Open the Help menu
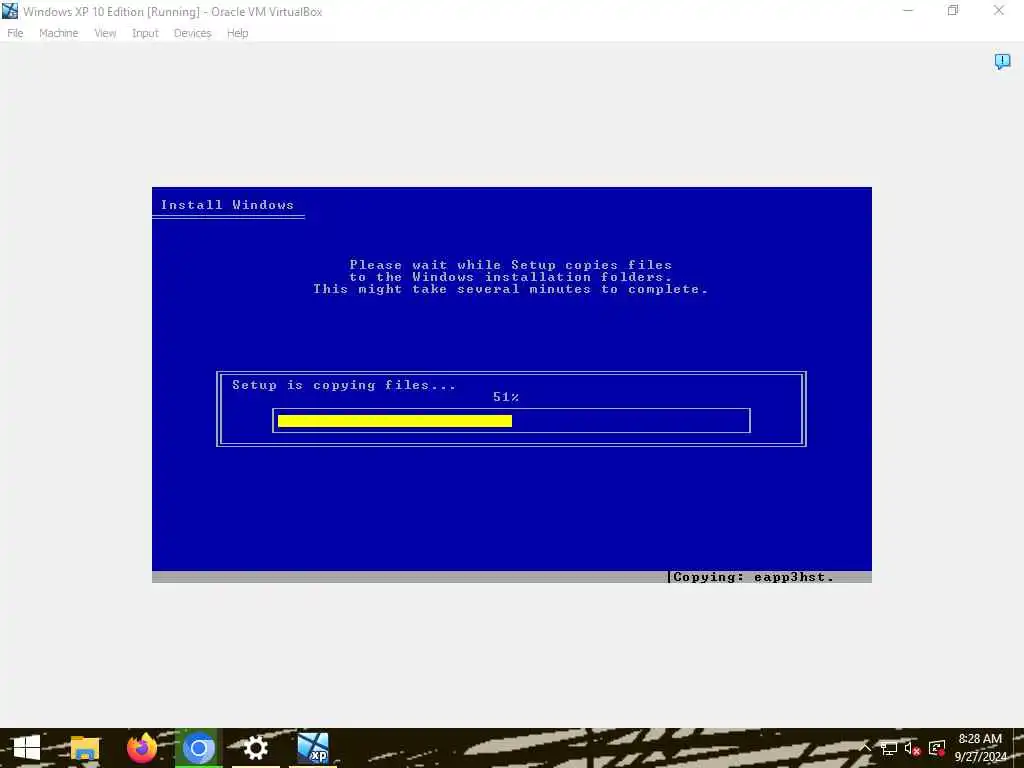 [238, 33]
